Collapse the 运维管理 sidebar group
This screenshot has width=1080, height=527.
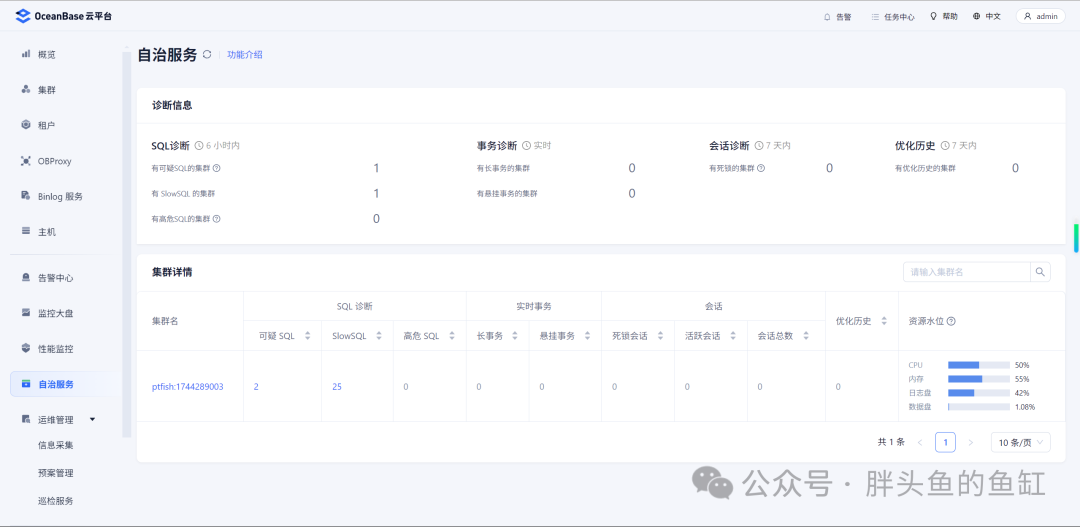92,420
